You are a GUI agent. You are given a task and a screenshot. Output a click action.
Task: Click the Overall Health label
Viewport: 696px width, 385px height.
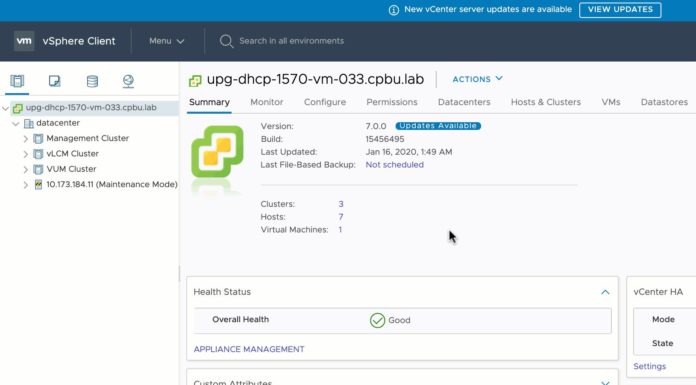(x=241, y=320)
